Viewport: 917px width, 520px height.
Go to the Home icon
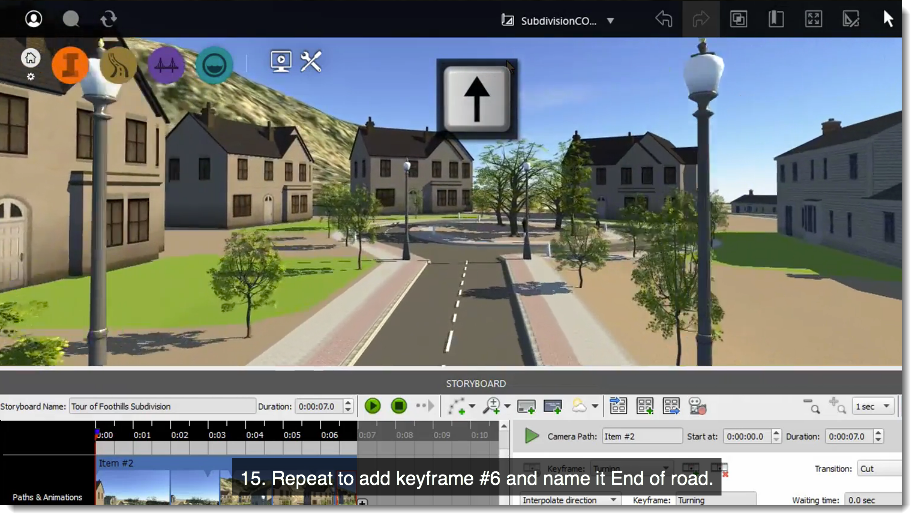tap(30, 57)
